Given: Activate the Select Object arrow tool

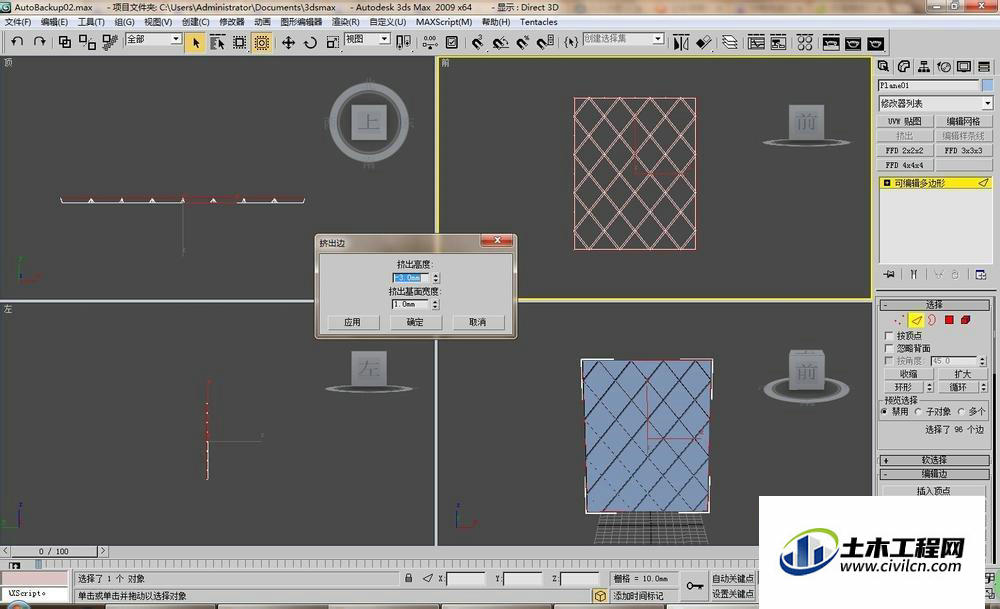Looking at the screenshot, I should (x=196, y=43).
